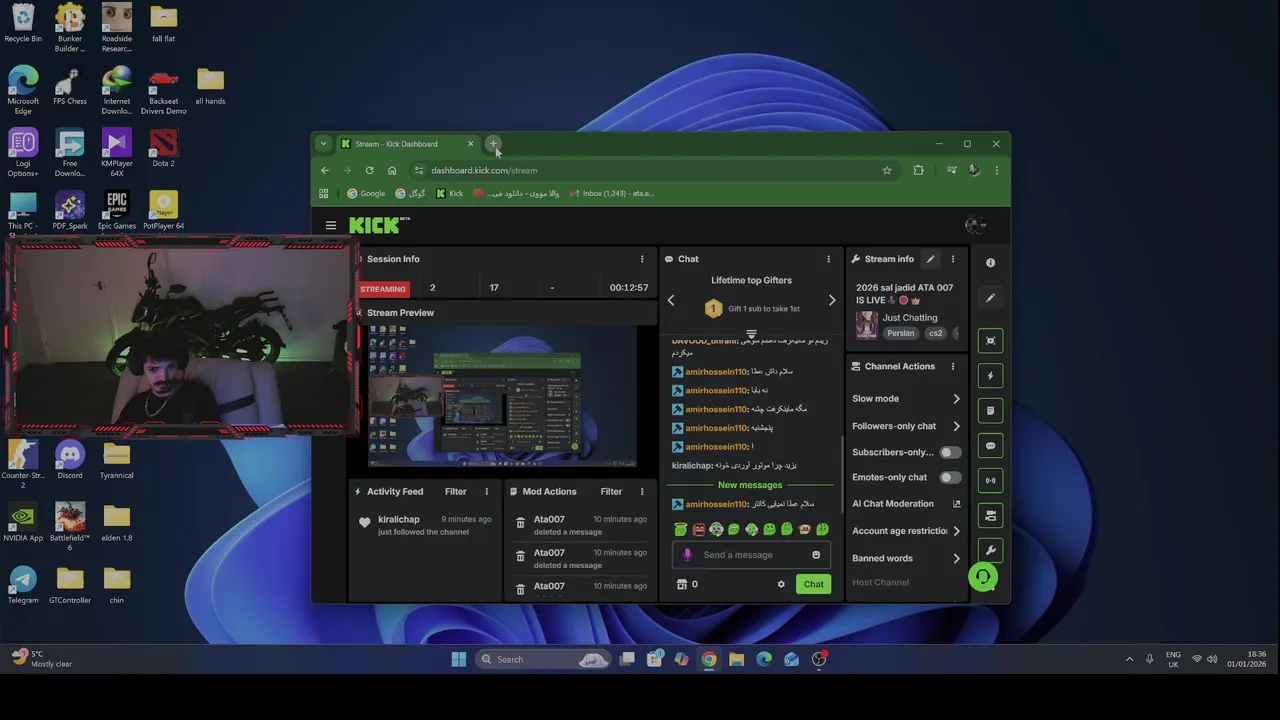Click the wrench icon in right sidebar
The width and height of the screenshot is (1280, 720).
point(990,551)
